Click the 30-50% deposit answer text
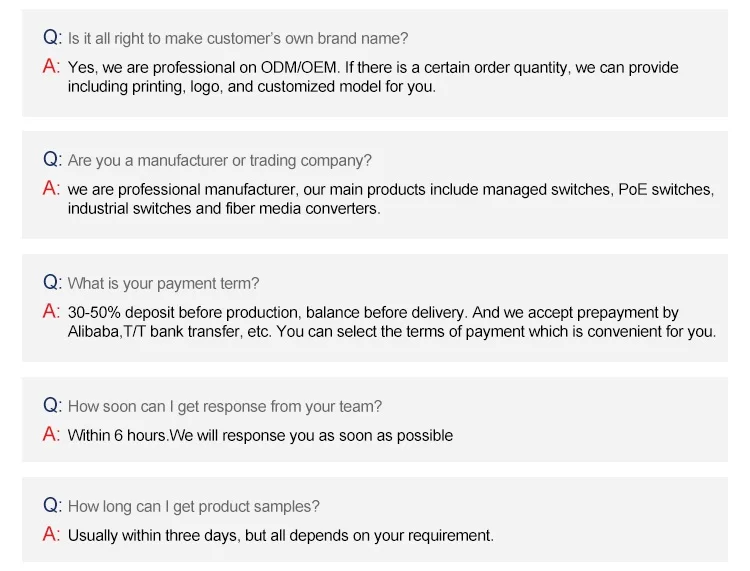750x571 pixels. pos(391,322)
